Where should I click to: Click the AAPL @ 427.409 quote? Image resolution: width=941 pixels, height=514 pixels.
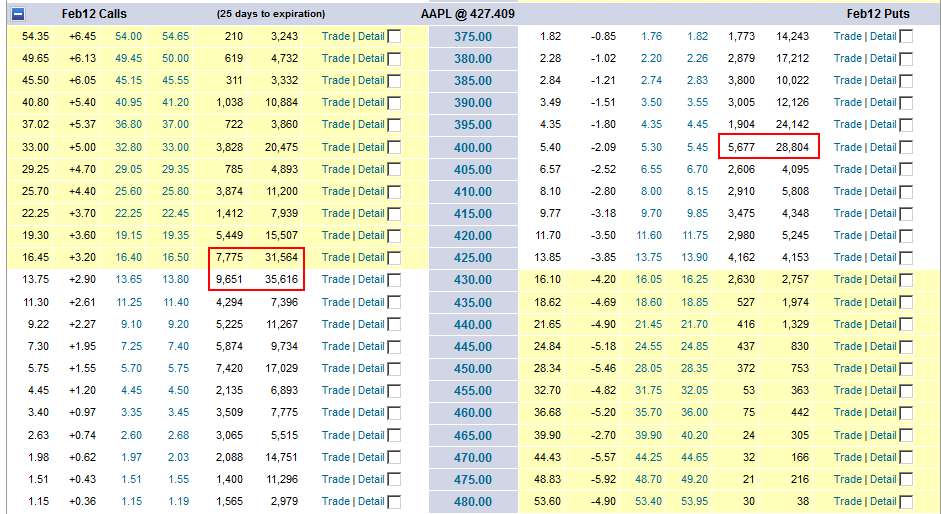(467, 13)
